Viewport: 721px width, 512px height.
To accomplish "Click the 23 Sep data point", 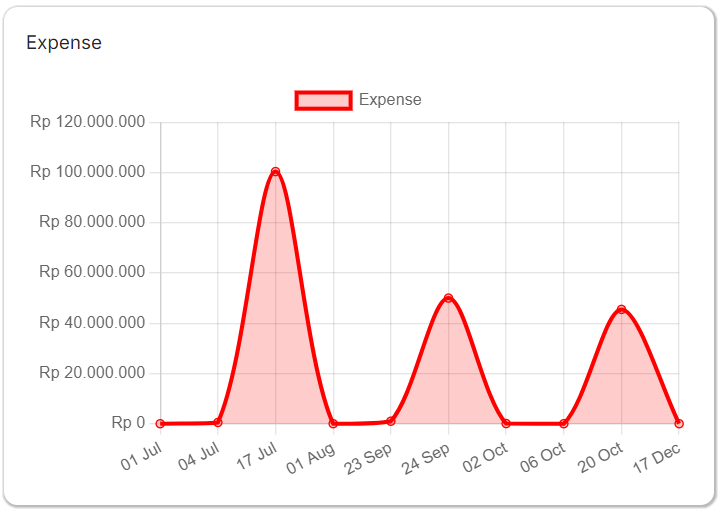I will [x=391, y=421].
